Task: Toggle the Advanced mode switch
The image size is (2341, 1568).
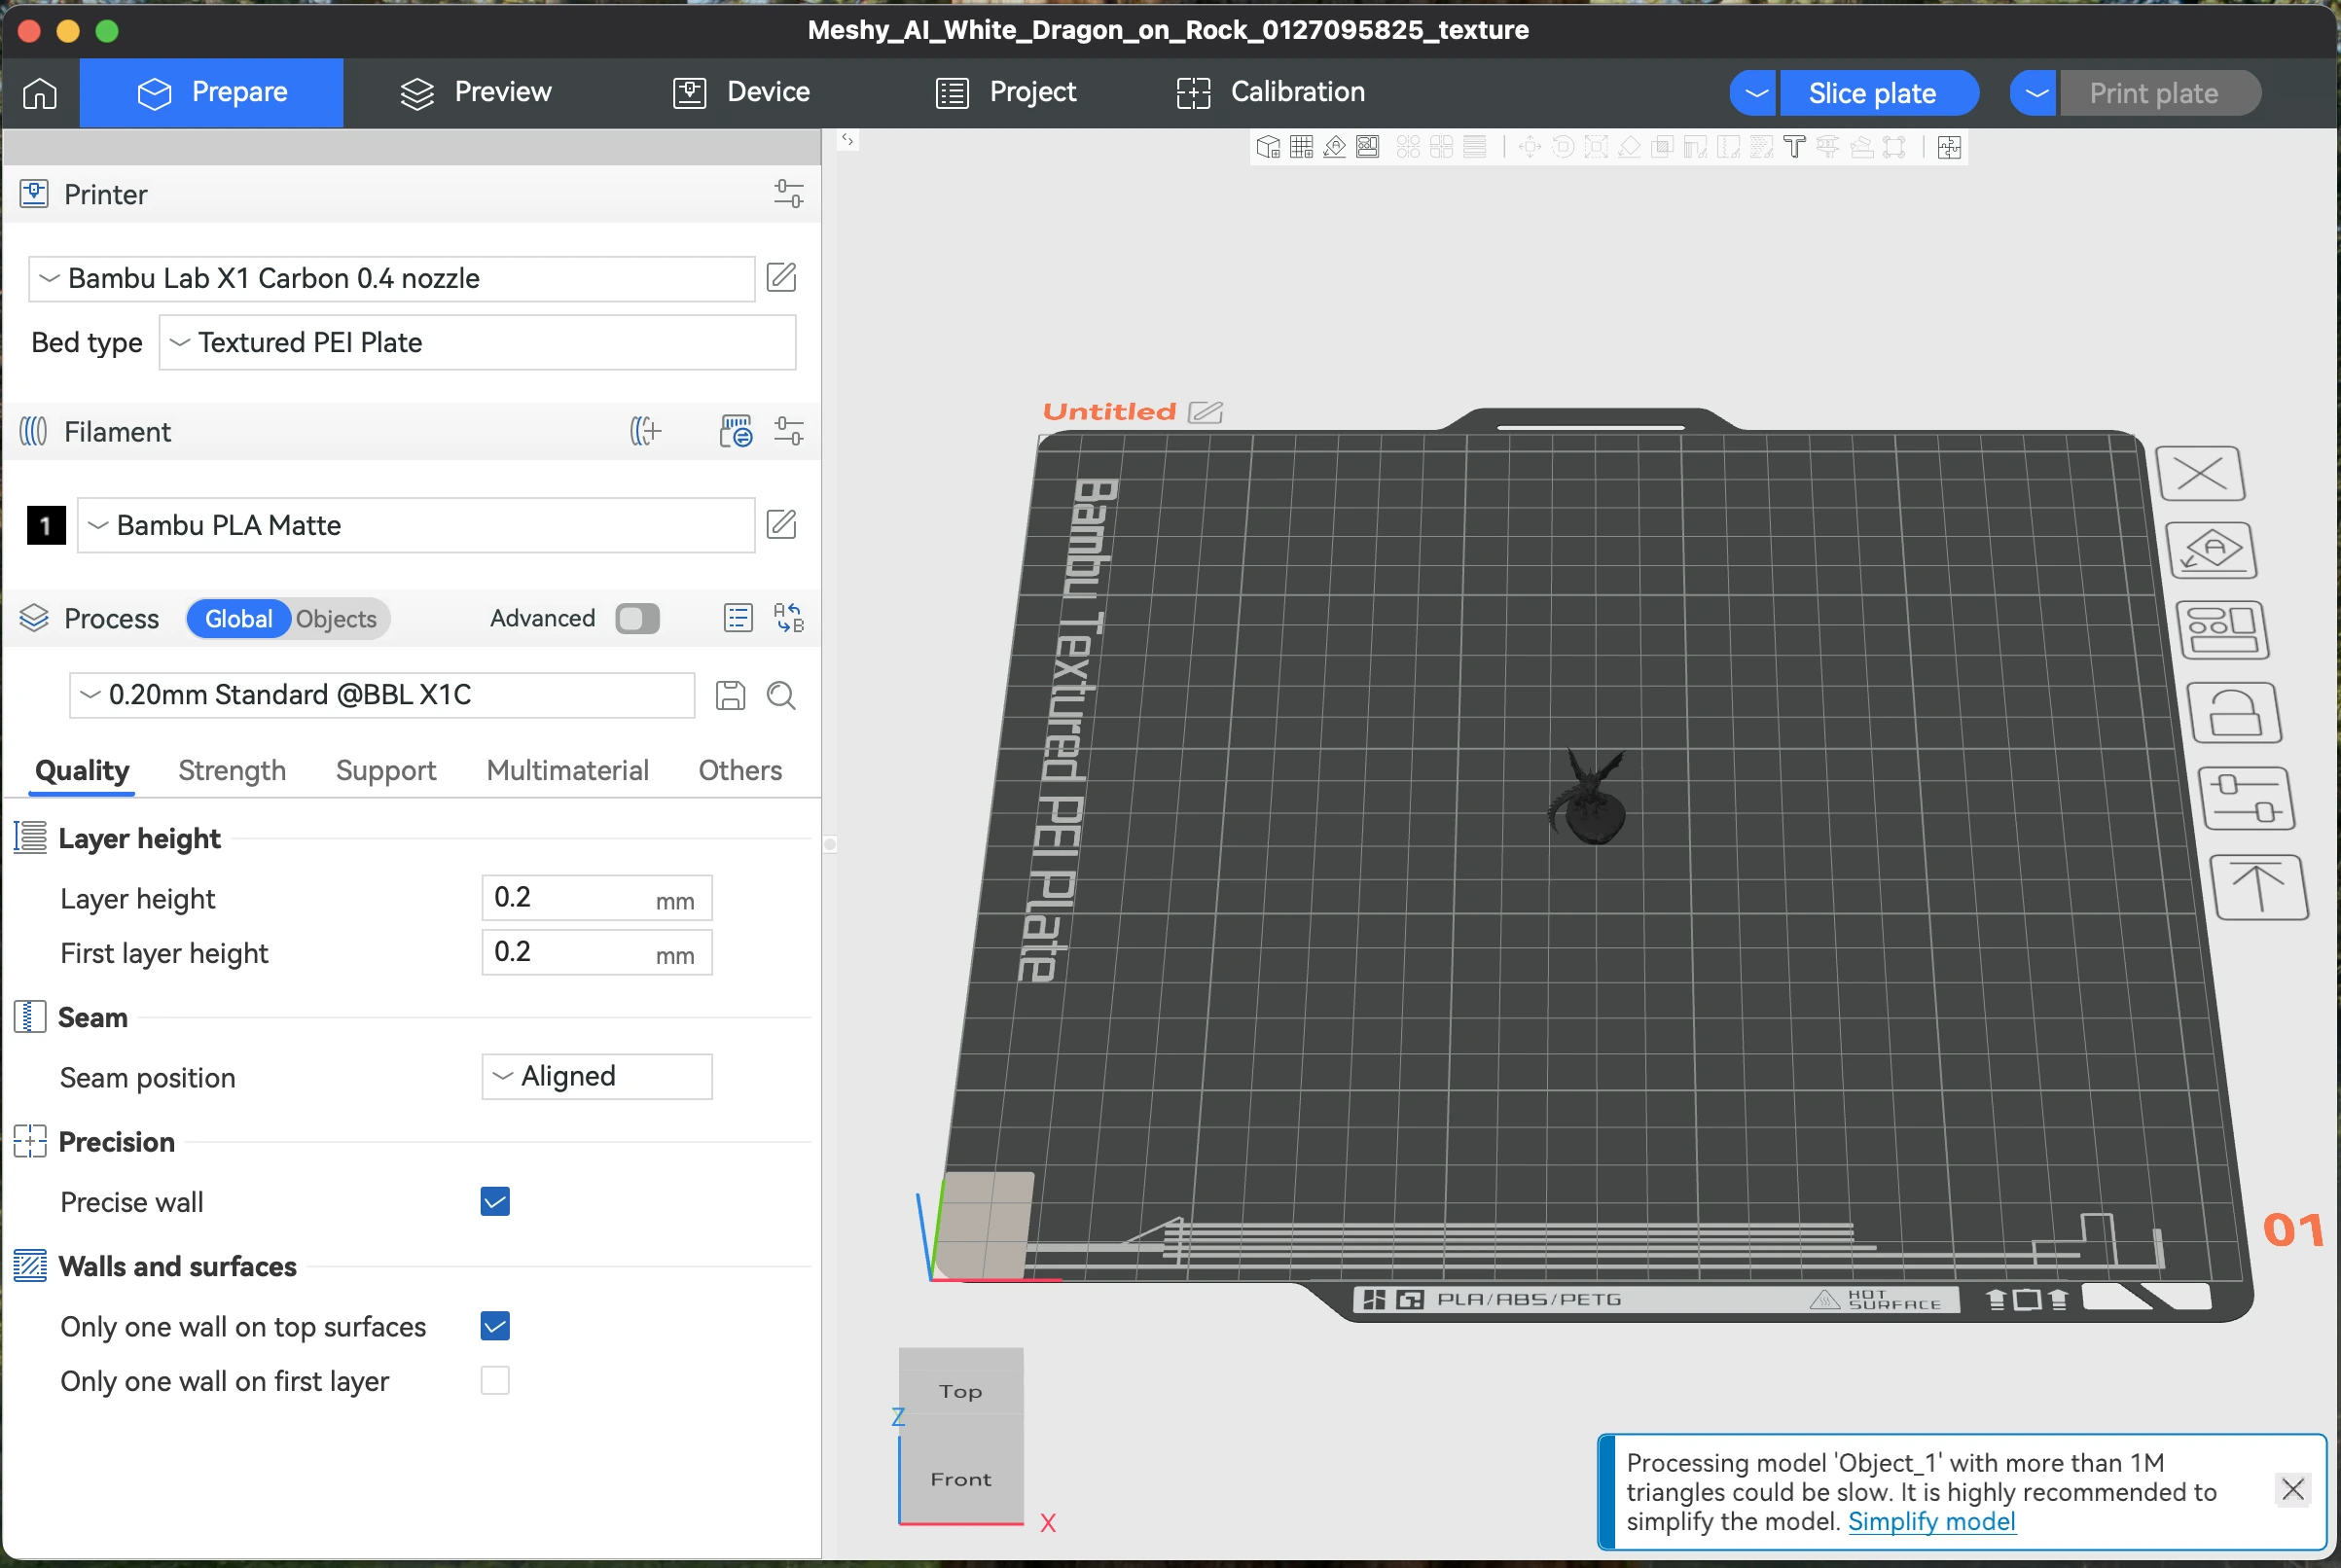Action: (x=637, y=618)
